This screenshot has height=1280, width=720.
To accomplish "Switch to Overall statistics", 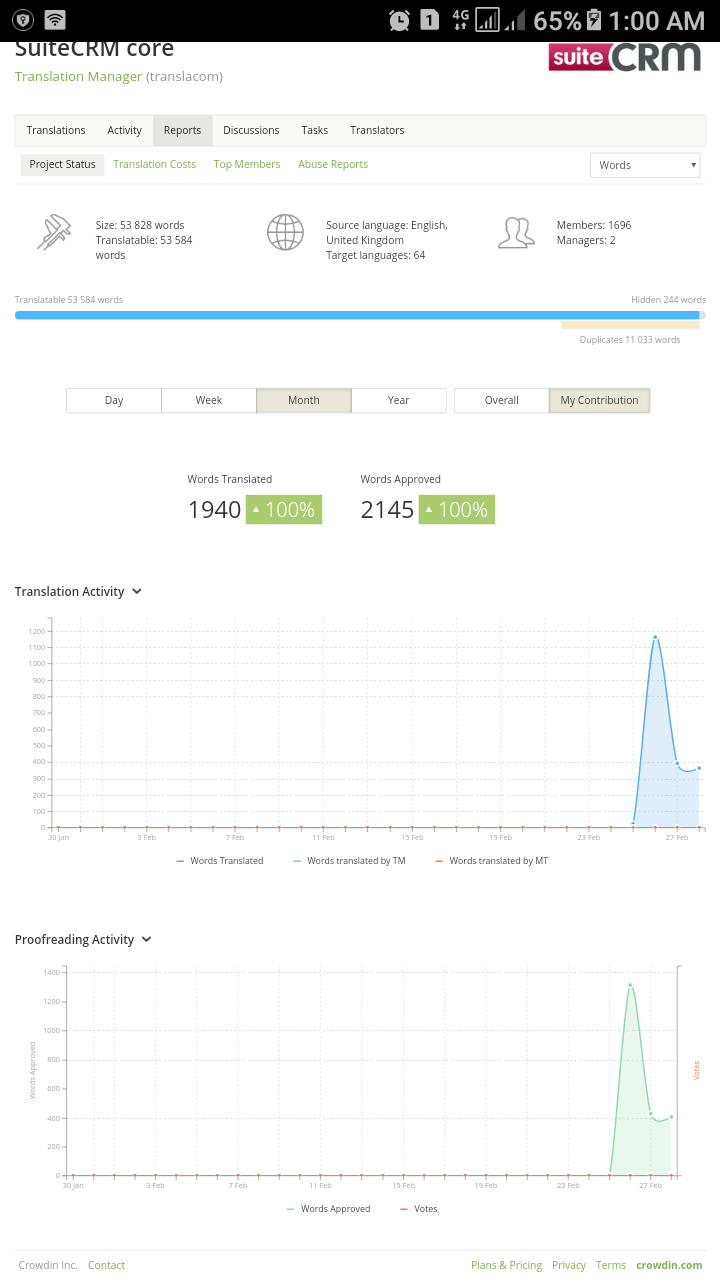I will 502,400.
